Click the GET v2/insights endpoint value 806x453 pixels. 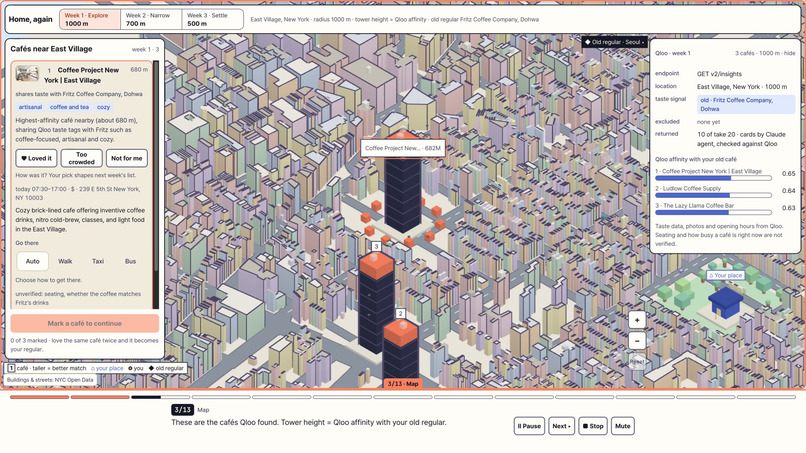(x=719, y=74)
